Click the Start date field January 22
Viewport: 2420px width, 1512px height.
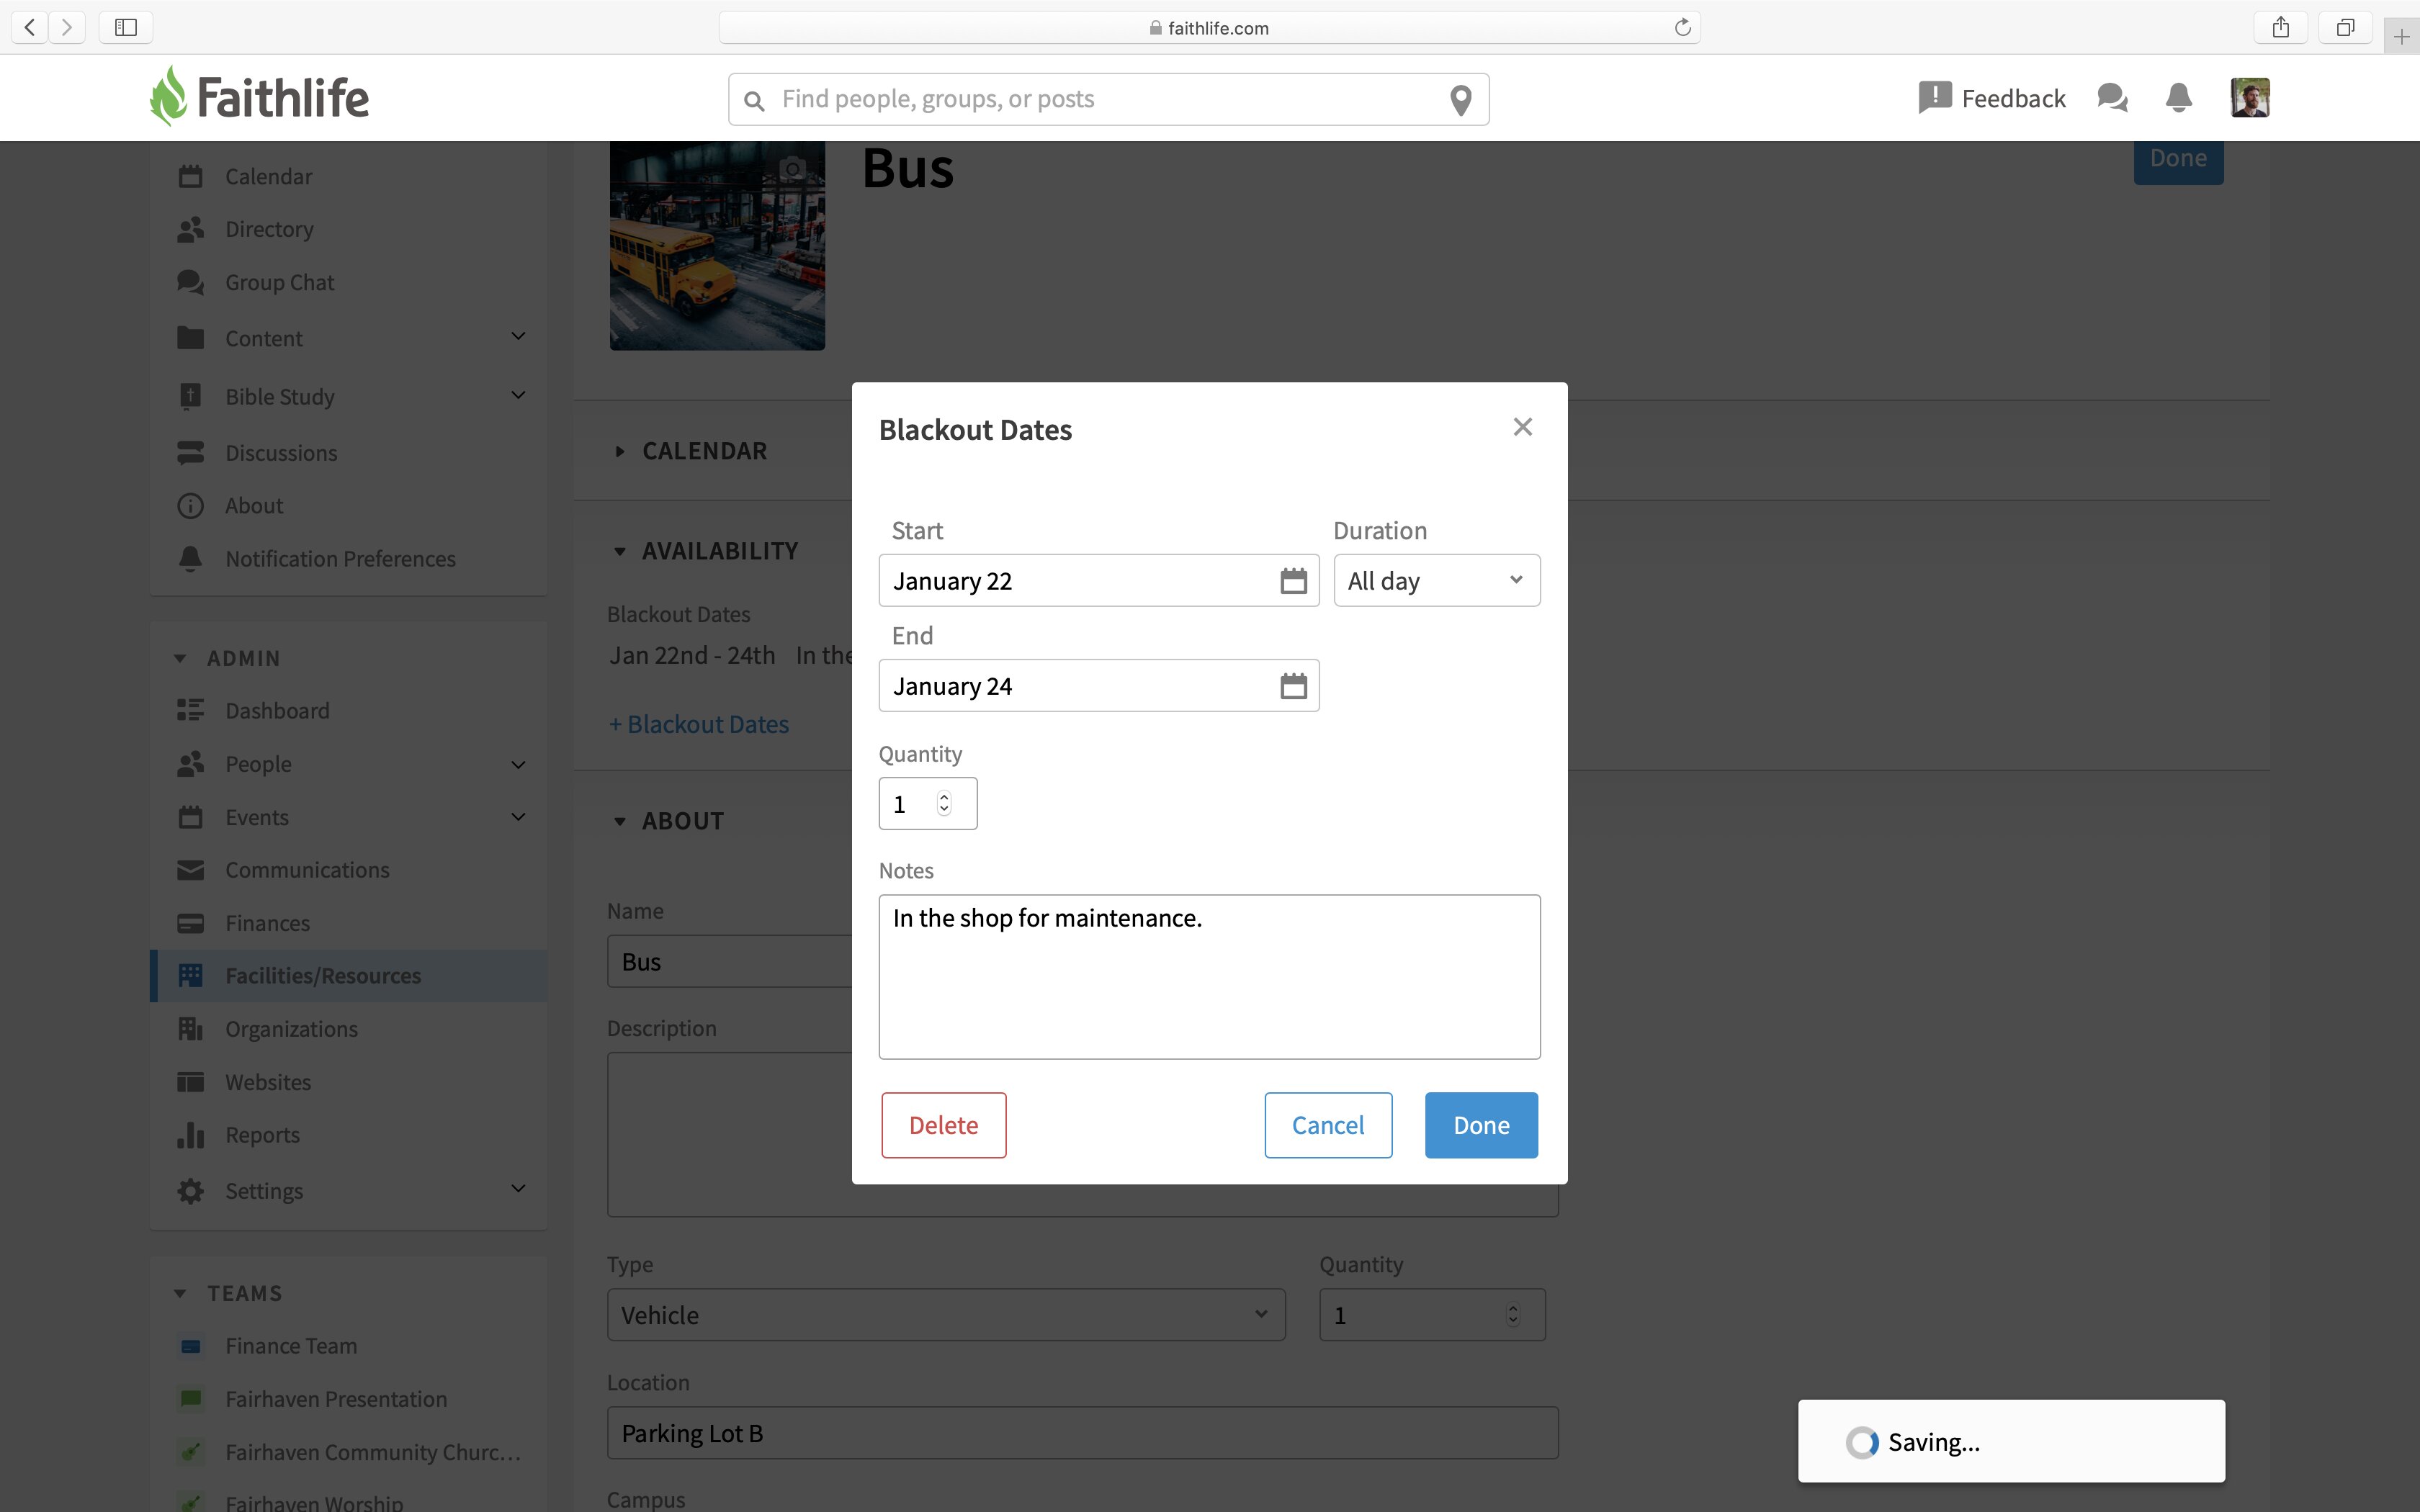point(1098,581)
